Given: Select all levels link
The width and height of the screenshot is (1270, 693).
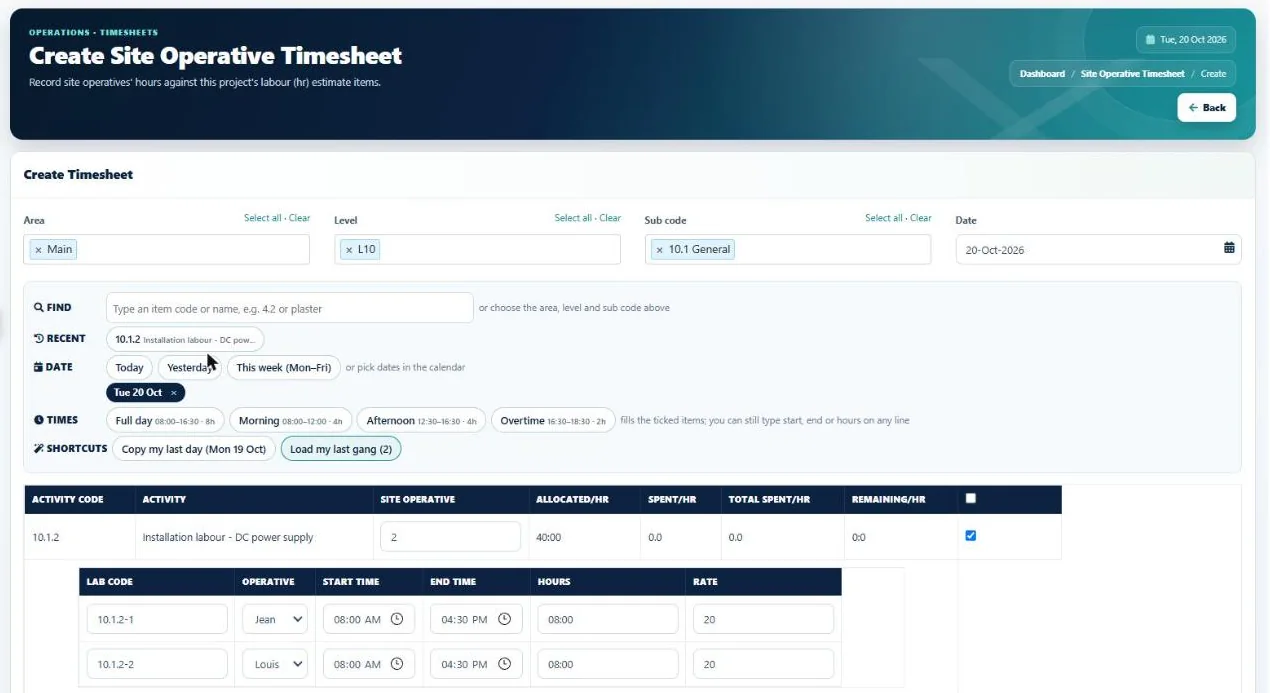Looking at the screenshot, I should point(574,218).
